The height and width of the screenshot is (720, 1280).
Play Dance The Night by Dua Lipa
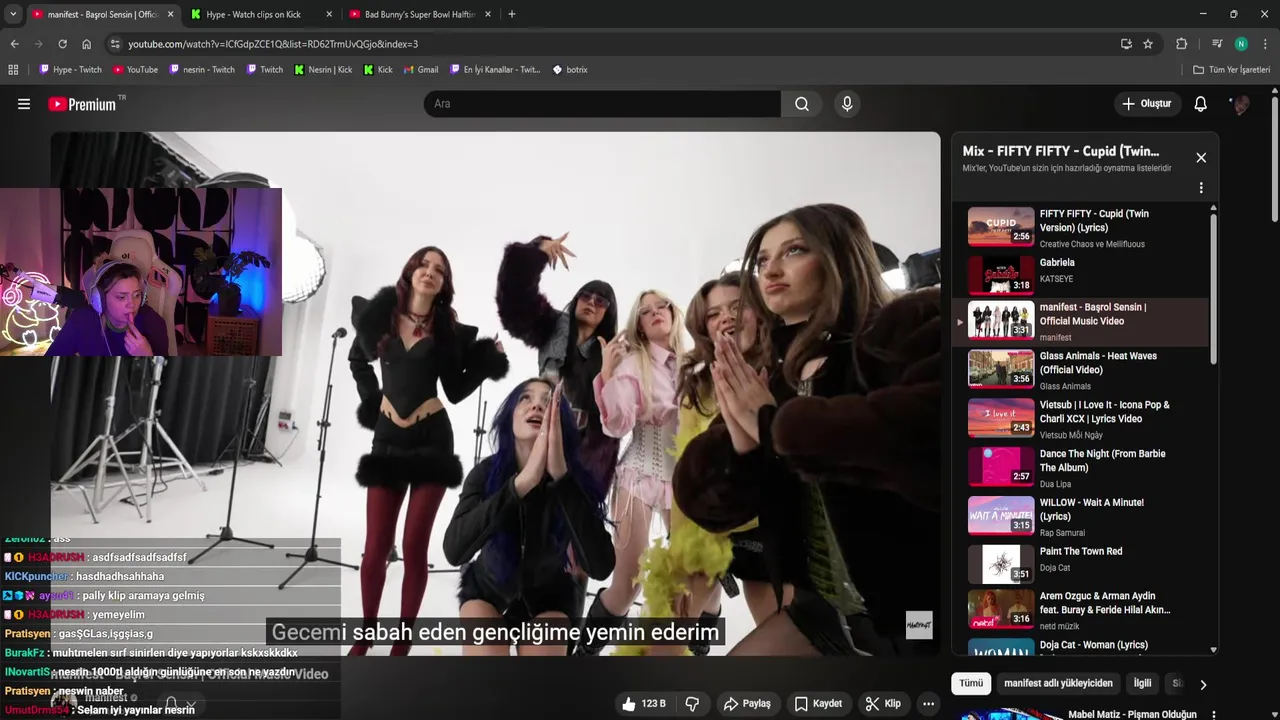pos(1082,467)
